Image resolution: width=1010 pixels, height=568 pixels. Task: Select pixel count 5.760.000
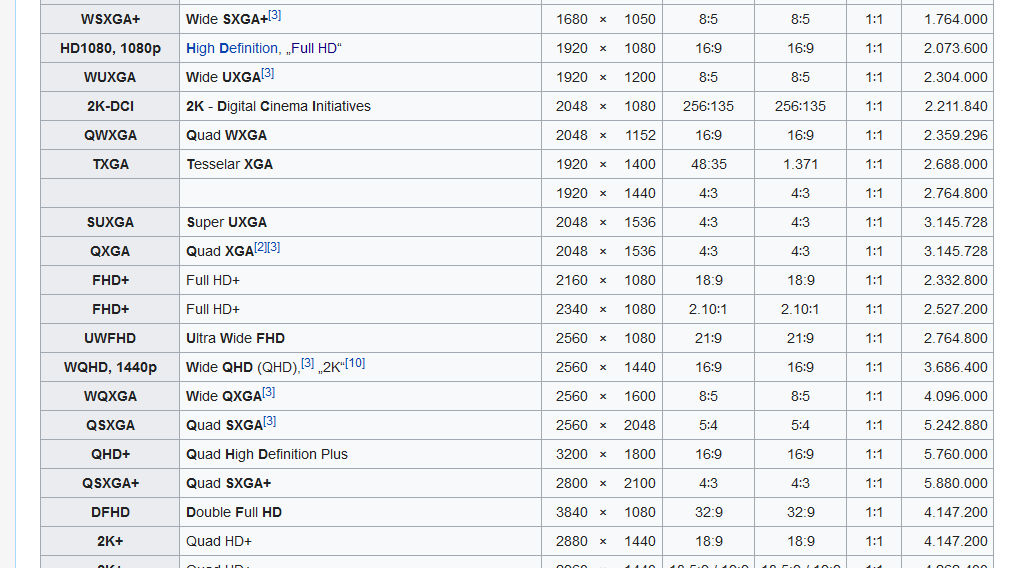pos(955,454)
